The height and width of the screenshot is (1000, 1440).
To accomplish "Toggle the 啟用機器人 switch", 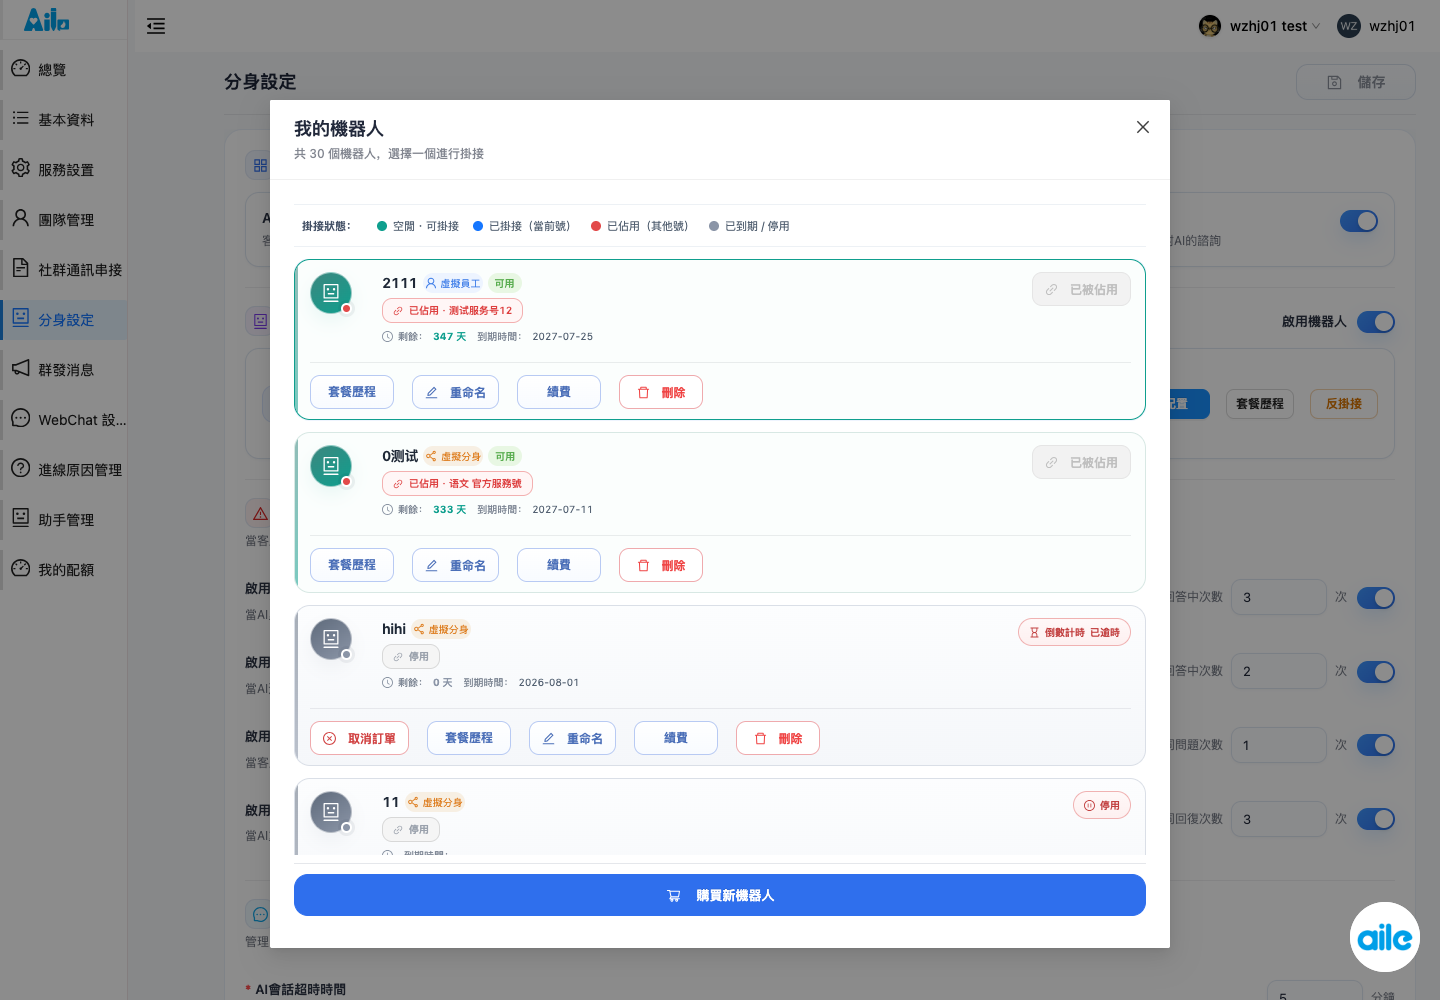I will click(1376, 322).
